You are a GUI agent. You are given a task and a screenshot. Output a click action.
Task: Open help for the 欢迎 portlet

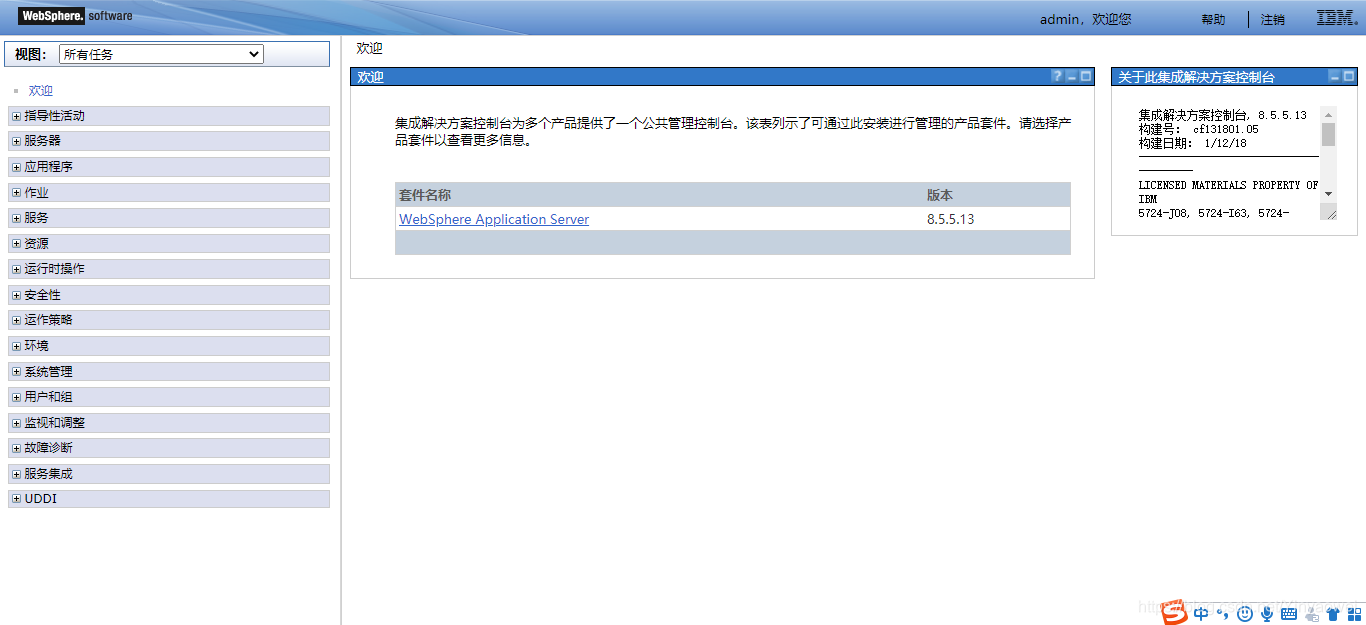(x=1057, y=76)
